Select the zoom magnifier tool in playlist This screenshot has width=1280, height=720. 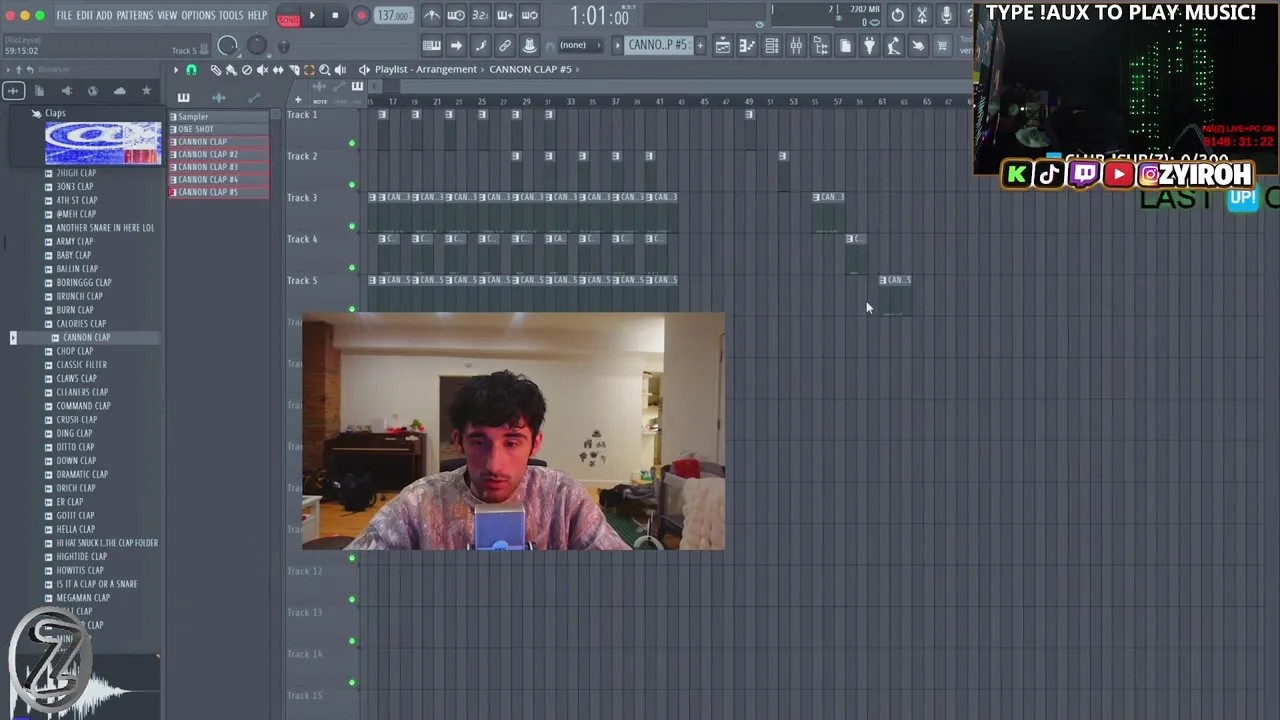pyautogui.click(x=324, y=70)
